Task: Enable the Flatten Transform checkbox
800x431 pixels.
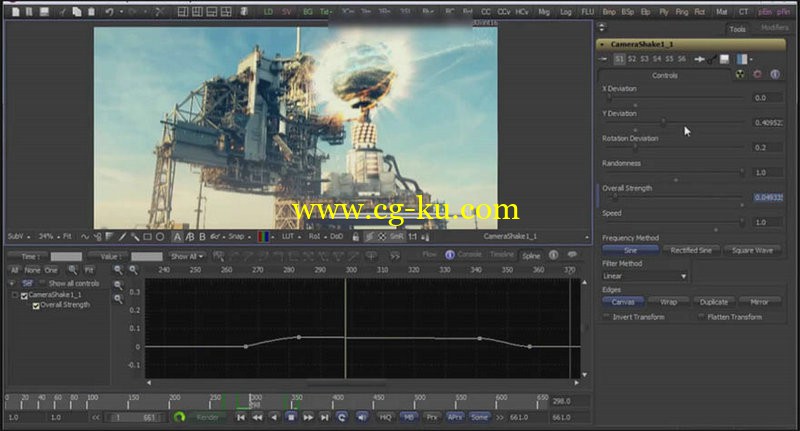Action: tap(702, 317)
